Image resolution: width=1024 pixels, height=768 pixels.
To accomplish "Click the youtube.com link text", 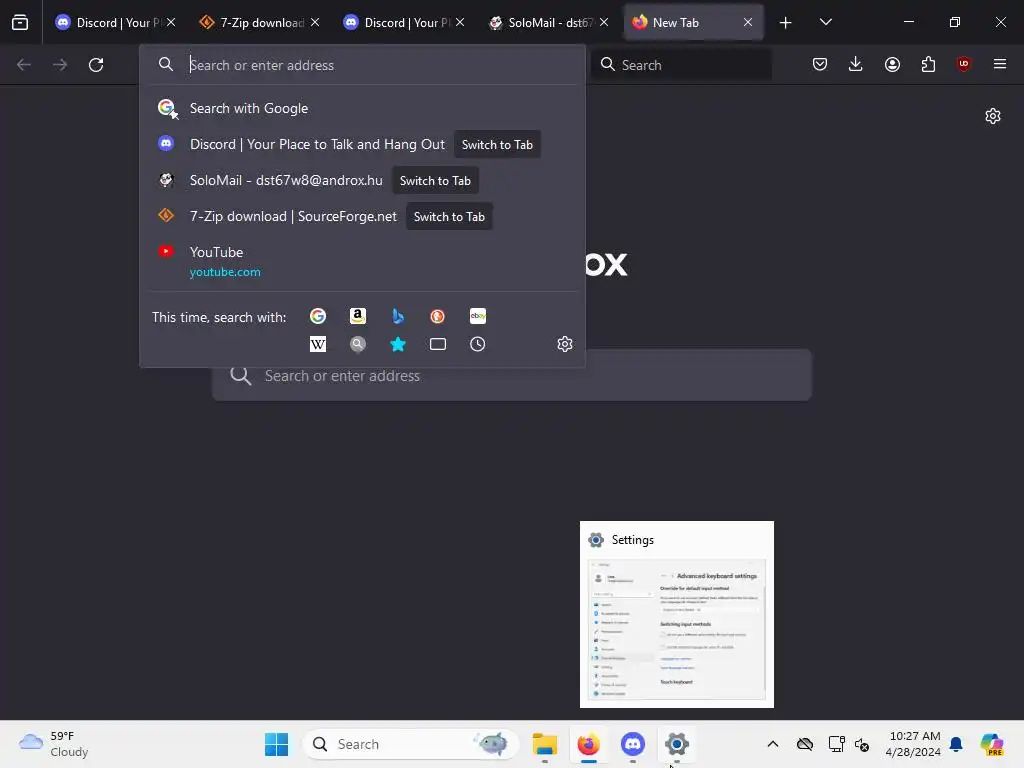I will click(225, 272).
